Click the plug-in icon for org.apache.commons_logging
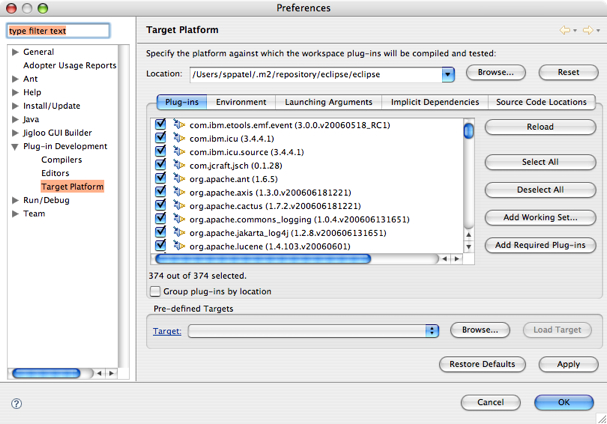607x424 pixels. coord(179,219)
